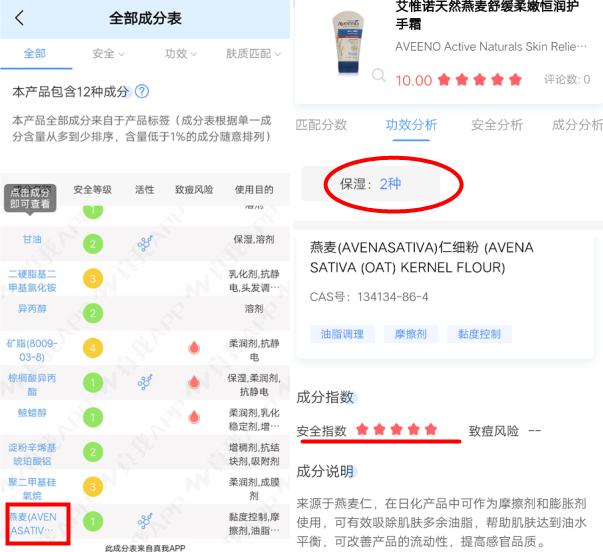Tap the 全部成分表 page title
Image resolution: width=603 pixels, height=552 pixels.
click(145, 18)
